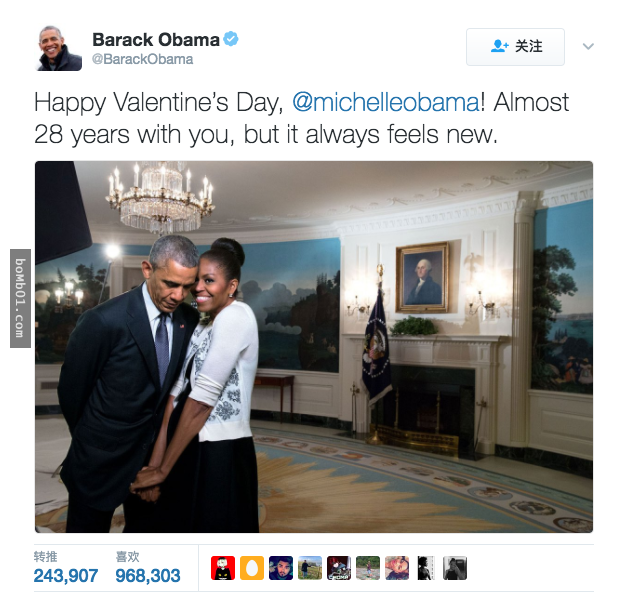Open the Barack Obama display name link

click(x=156, y=39)
